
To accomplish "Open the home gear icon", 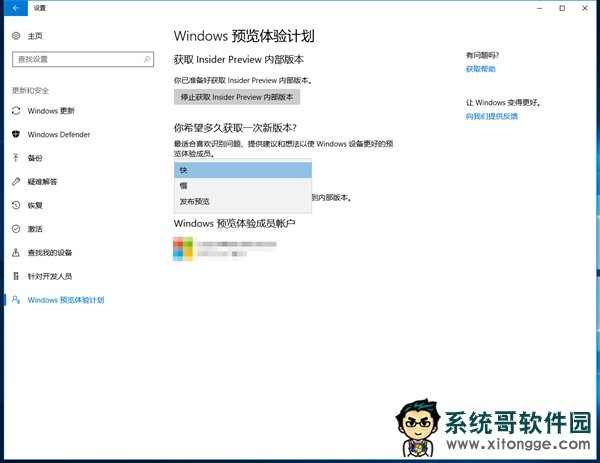I will pos(16,36).
